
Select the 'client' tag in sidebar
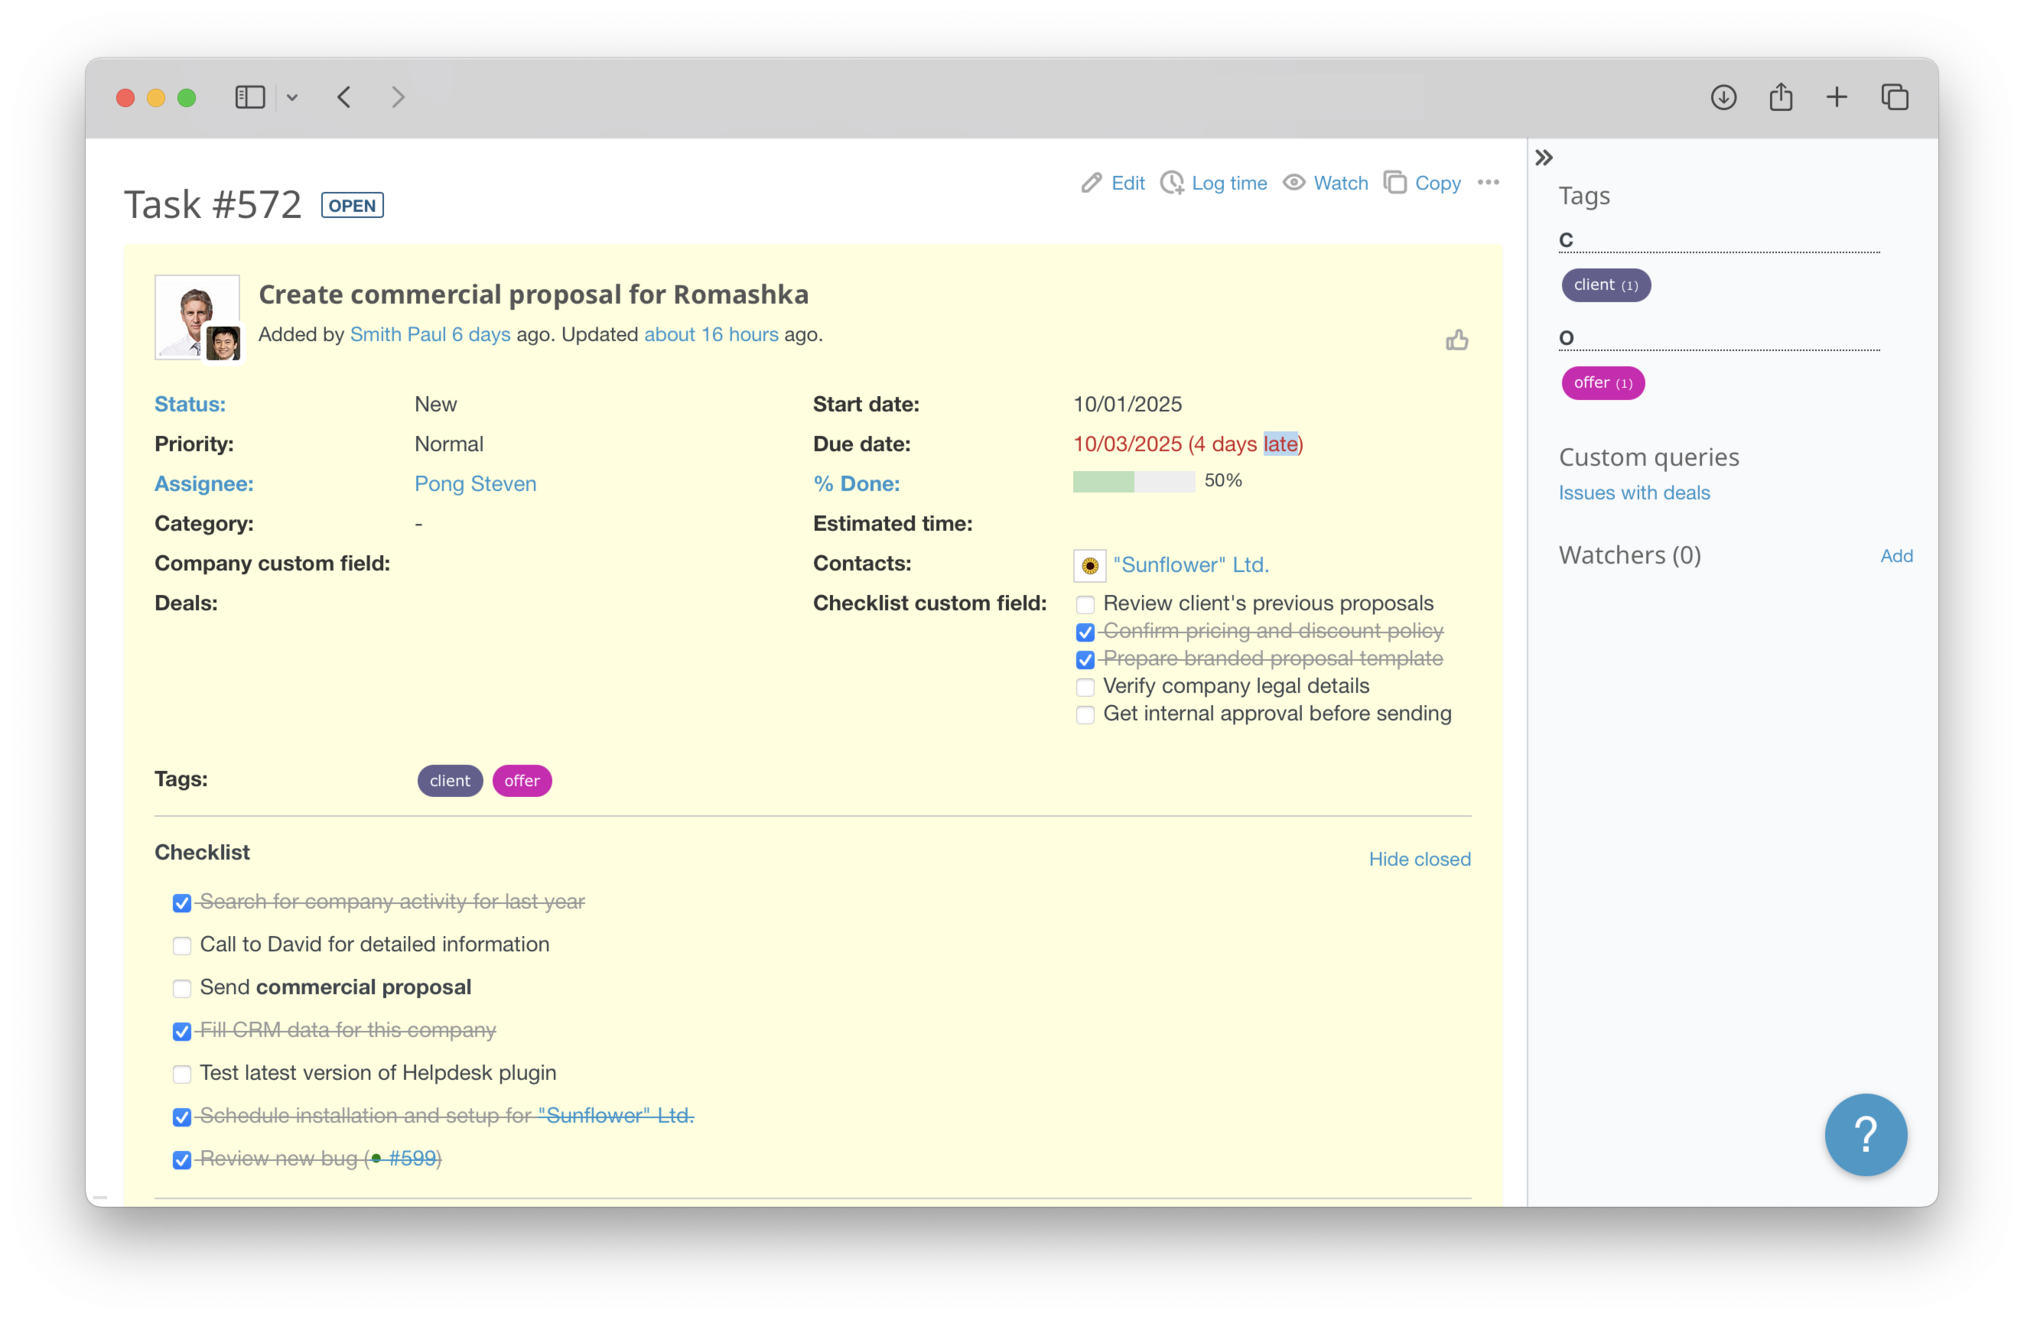click(1605, 285)
